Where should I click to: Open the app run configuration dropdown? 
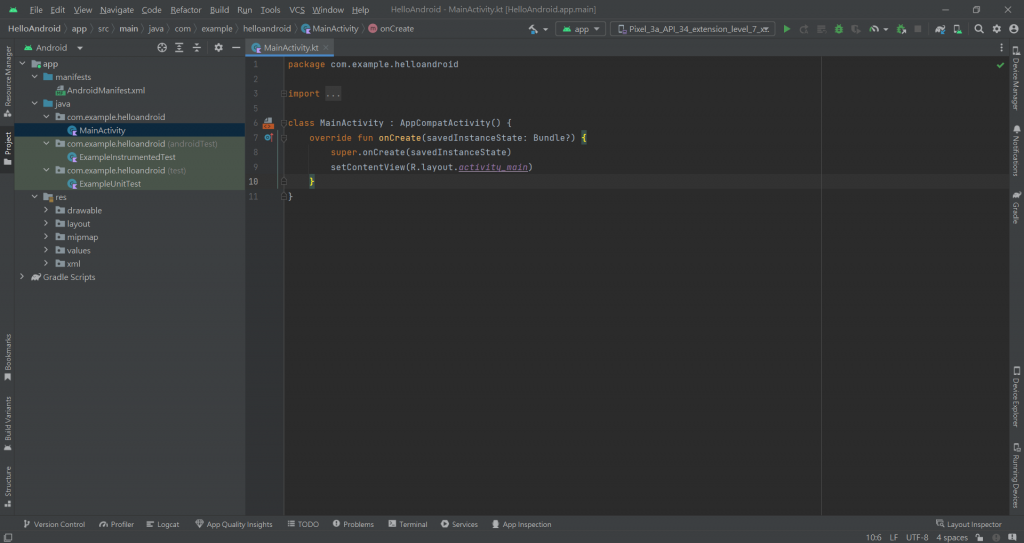[581, 29]
